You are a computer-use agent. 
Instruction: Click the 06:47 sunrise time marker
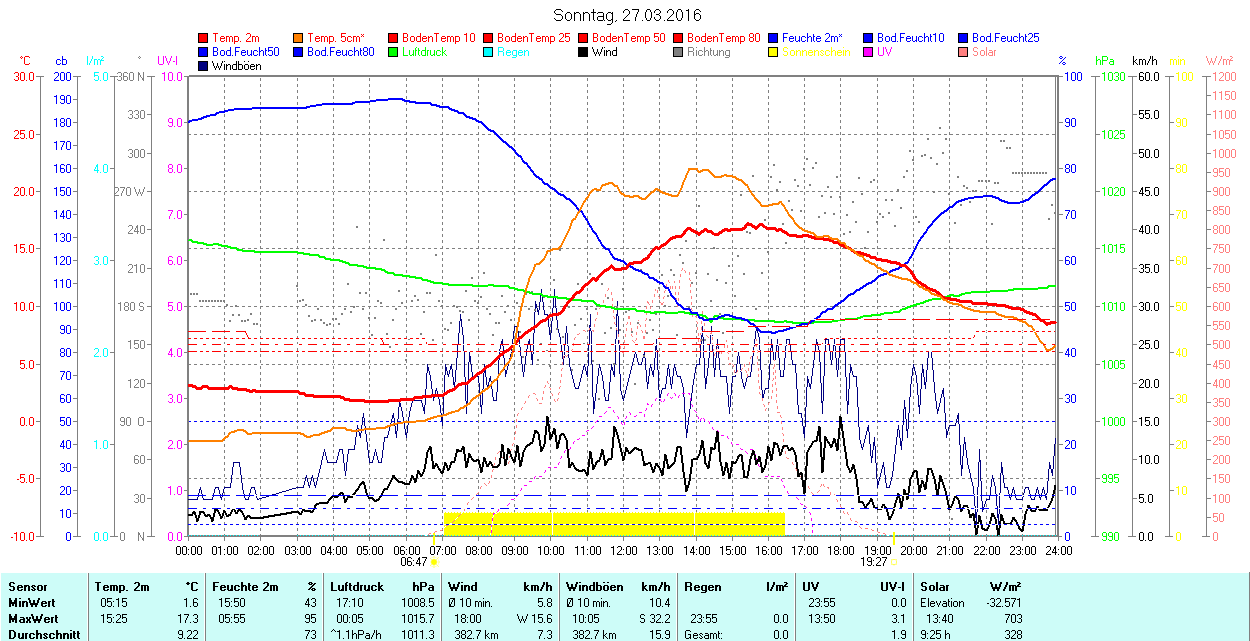point(414,562)
